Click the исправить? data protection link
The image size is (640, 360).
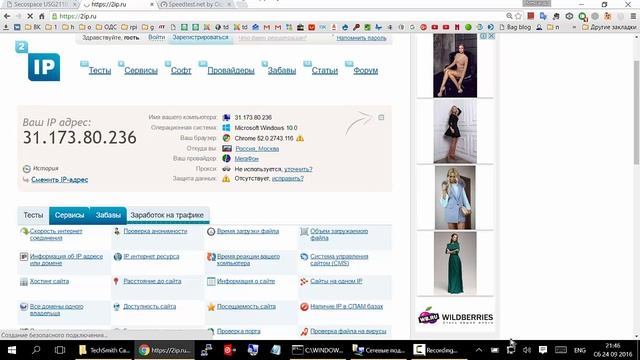(x=288, y=178)
